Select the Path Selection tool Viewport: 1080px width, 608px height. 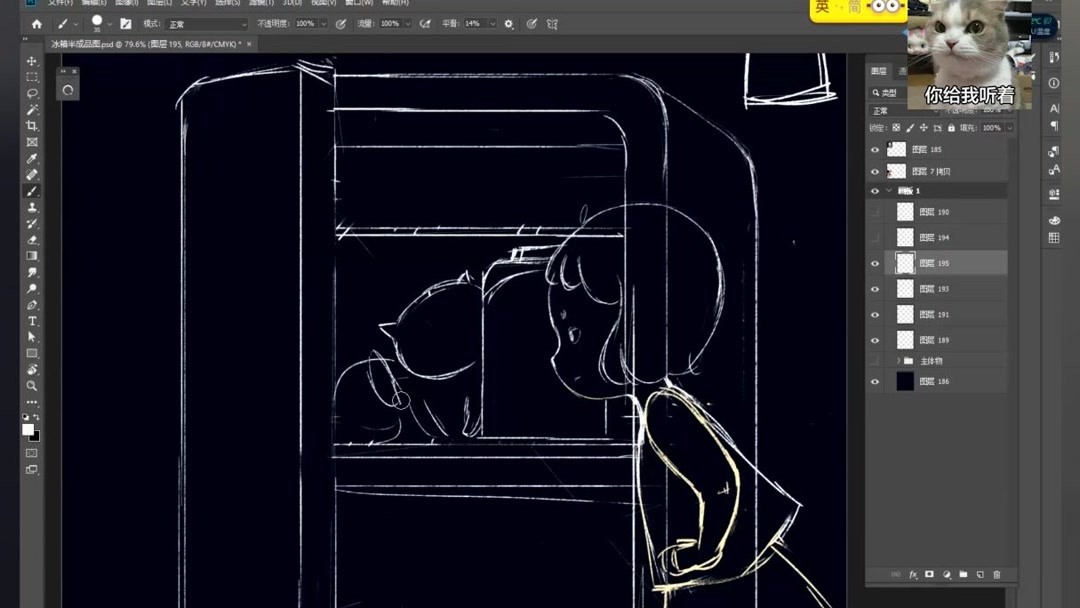click(x=32, y=337)
